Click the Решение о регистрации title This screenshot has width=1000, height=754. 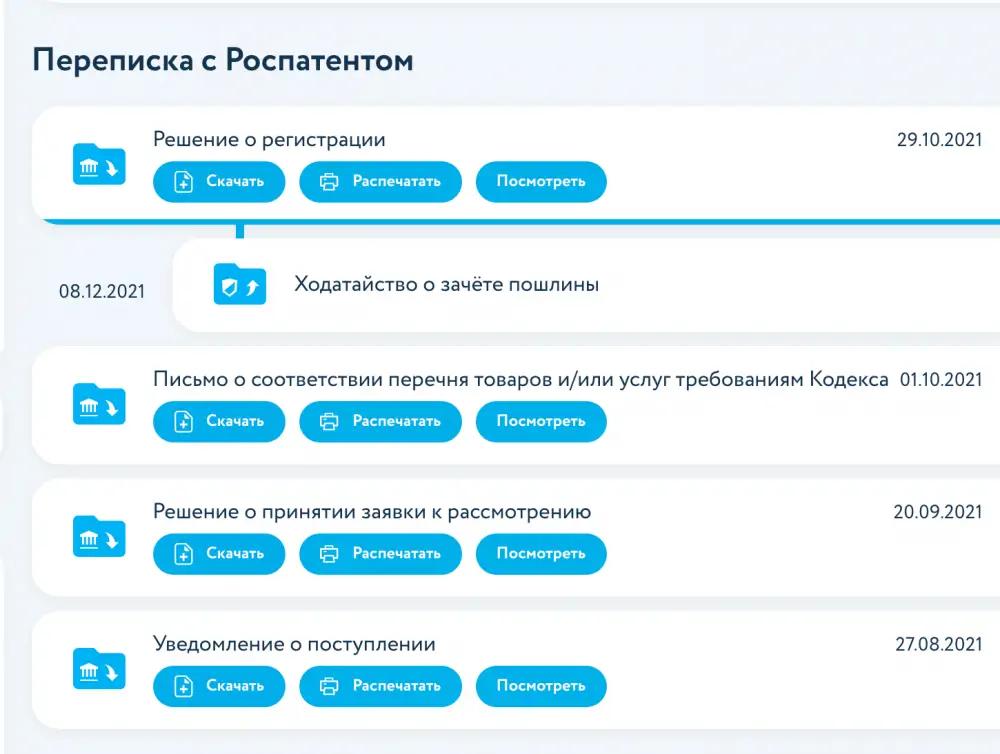(269, 140)
